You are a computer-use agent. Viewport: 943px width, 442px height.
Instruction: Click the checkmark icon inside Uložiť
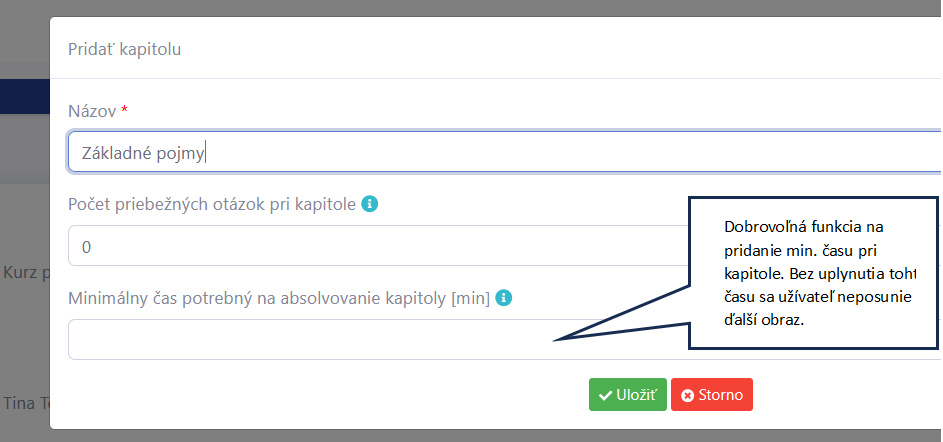606,395
